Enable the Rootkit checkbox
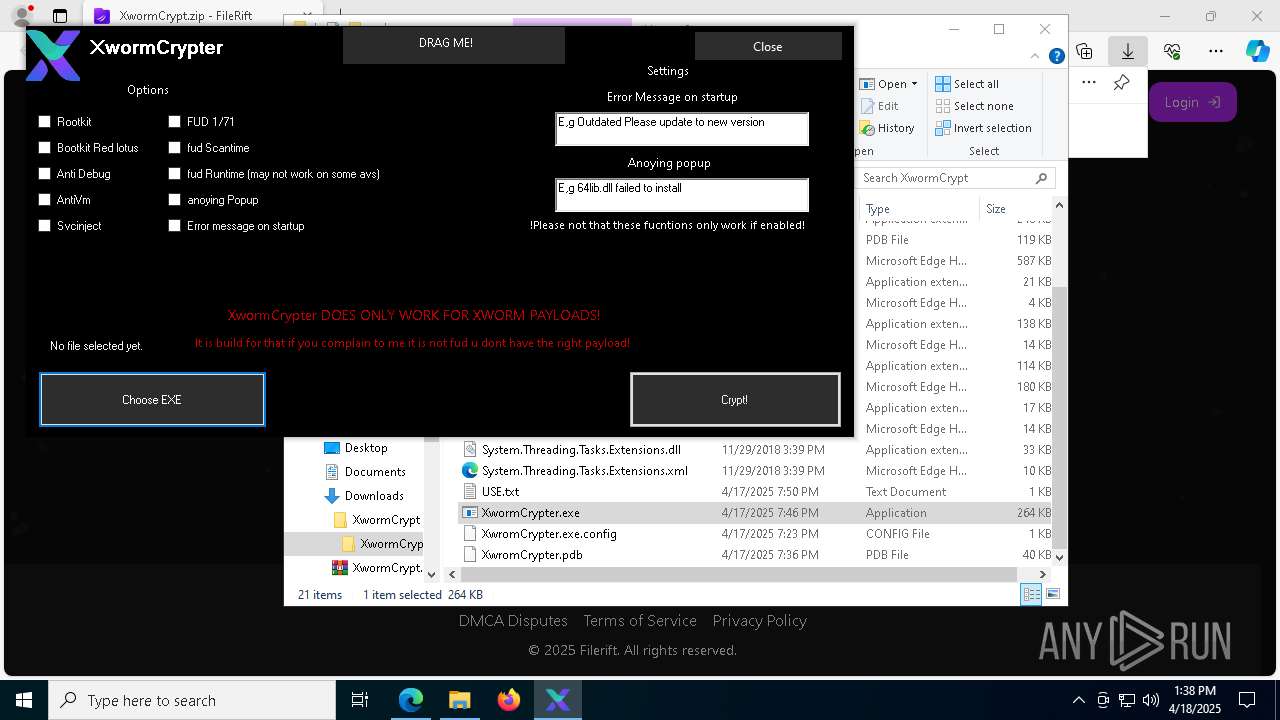Viewport: 1280px width, 720px height. [x=44, y=122]
